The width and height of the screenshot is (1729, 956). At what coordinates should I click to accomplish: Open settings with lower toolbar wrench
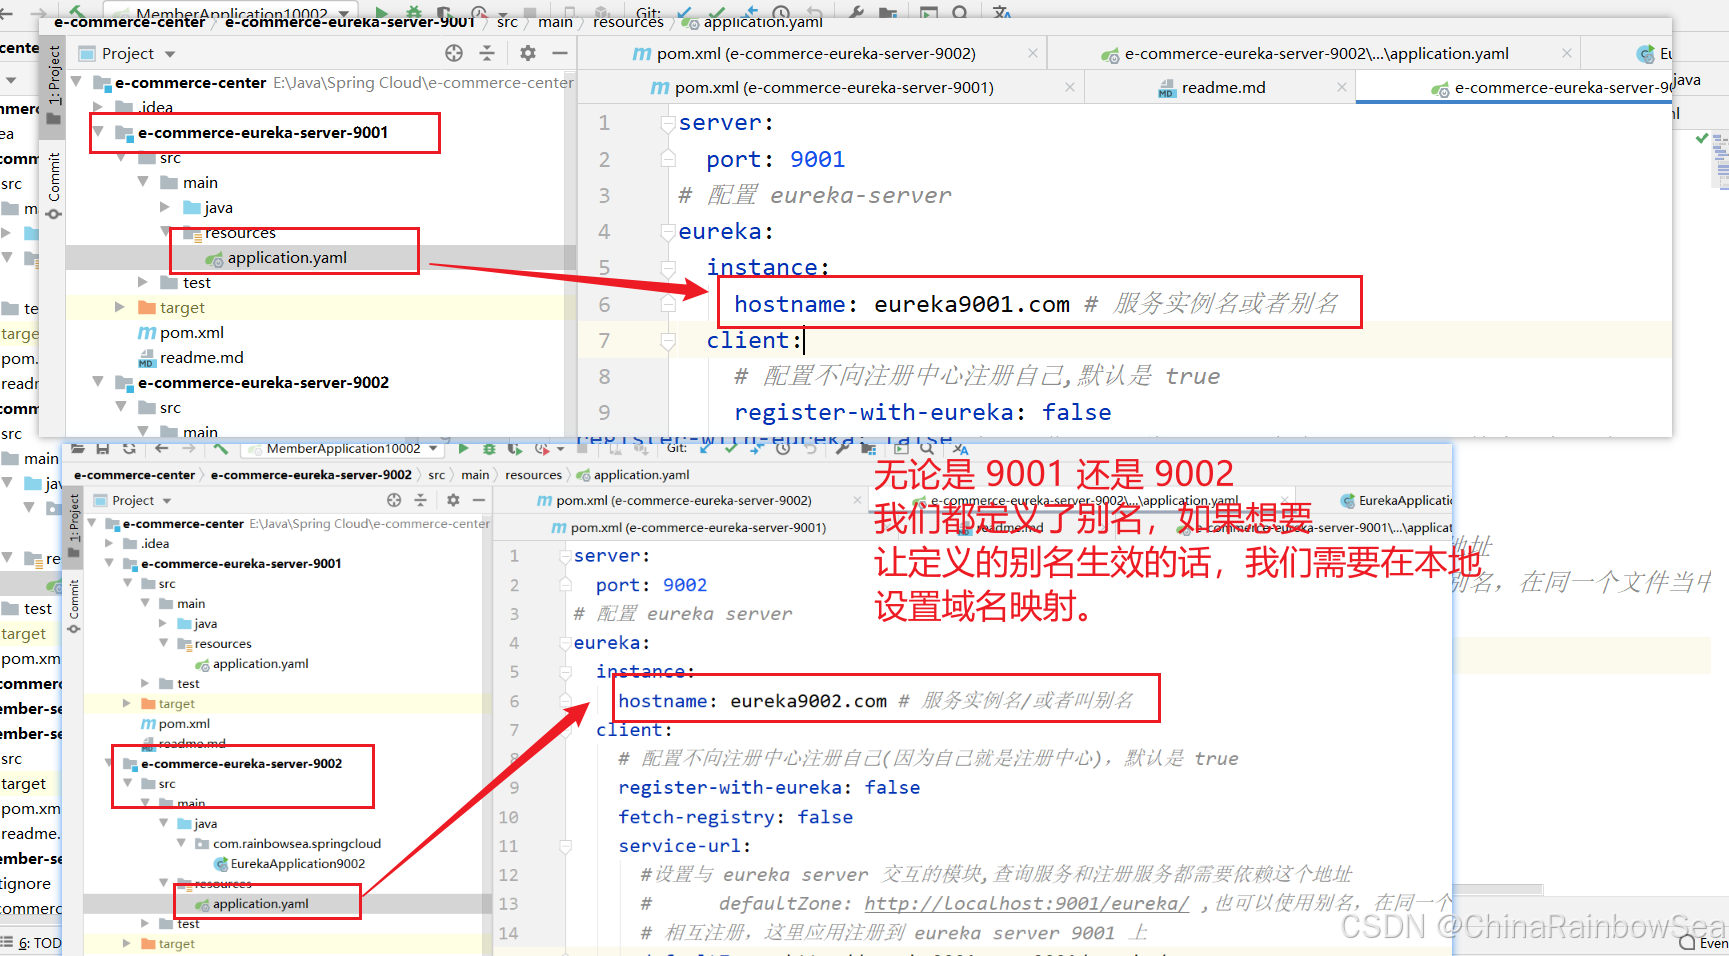(841, 449)
